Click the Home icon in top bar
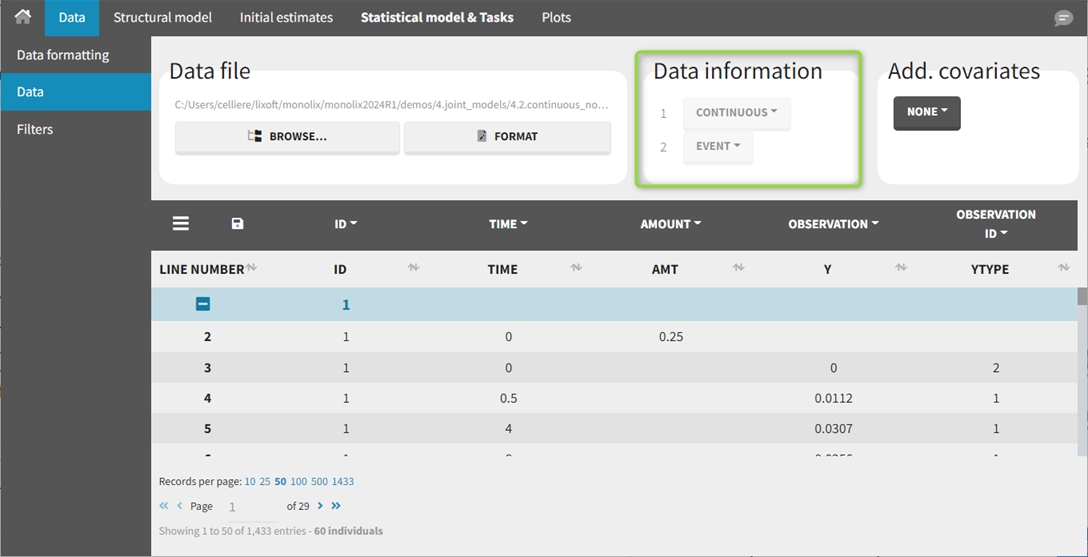 (x=22, y=17)
